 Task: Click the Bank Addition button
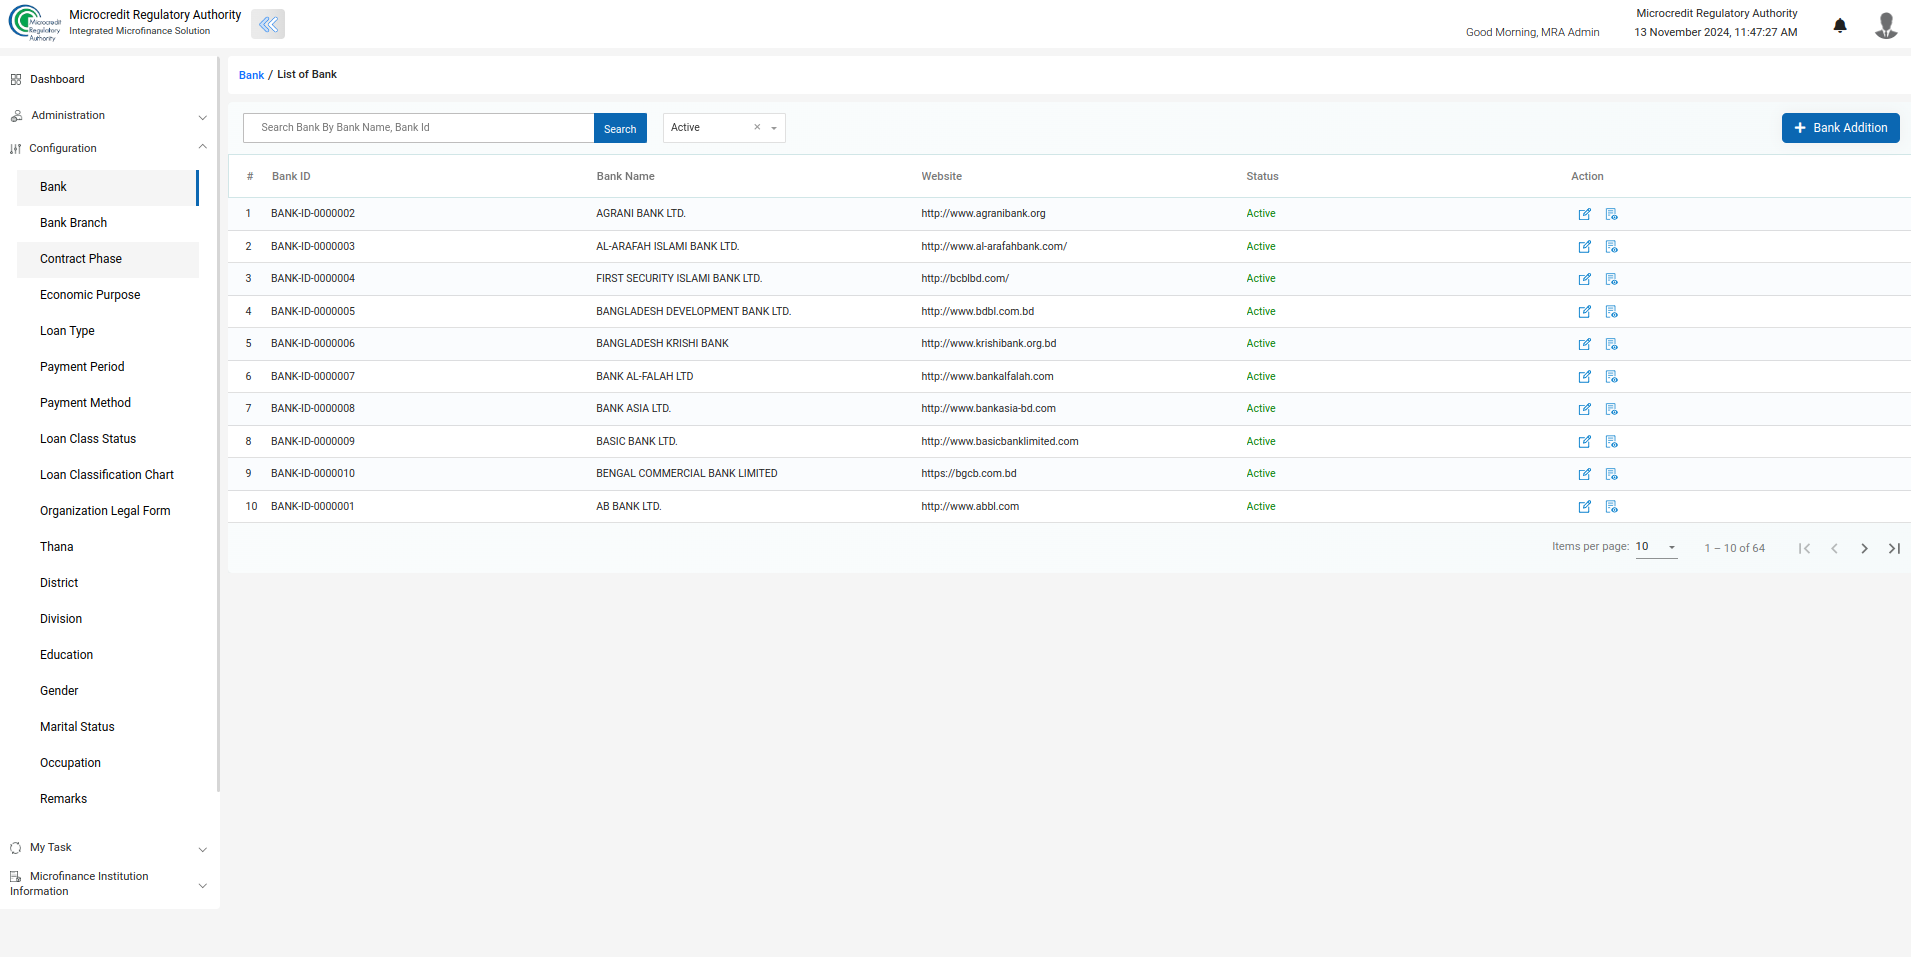click(x=1840, y=128)
